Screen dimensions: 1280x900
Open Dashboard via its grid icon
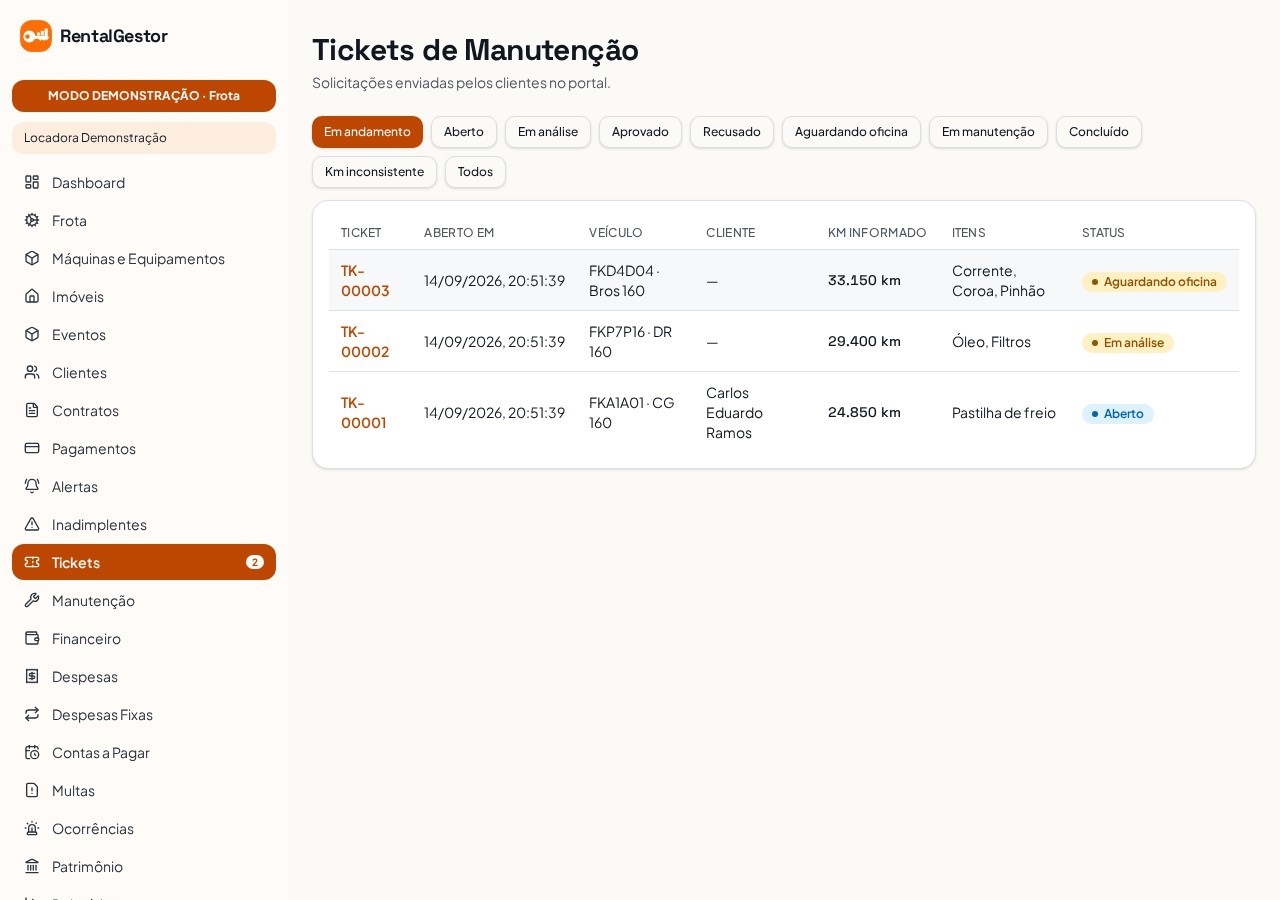tap(32, 182)
